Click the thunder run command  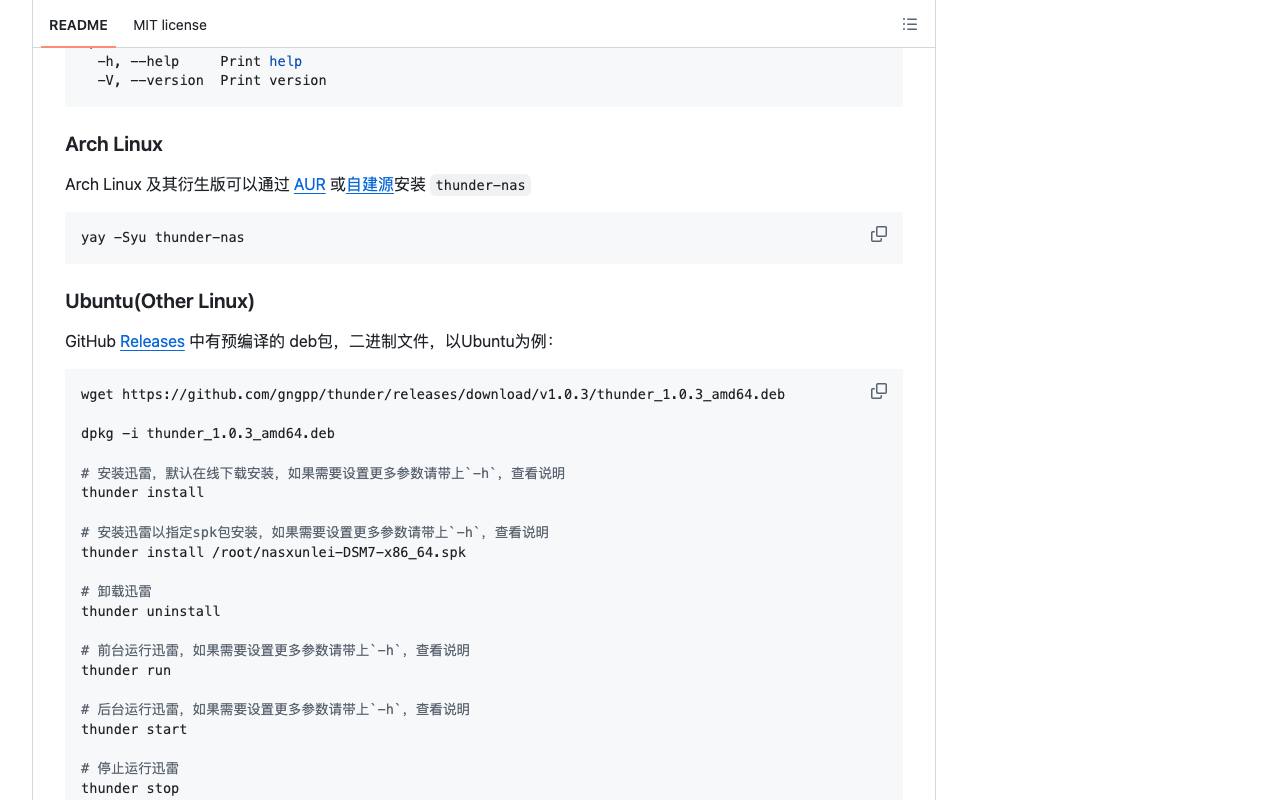(126, 670)
